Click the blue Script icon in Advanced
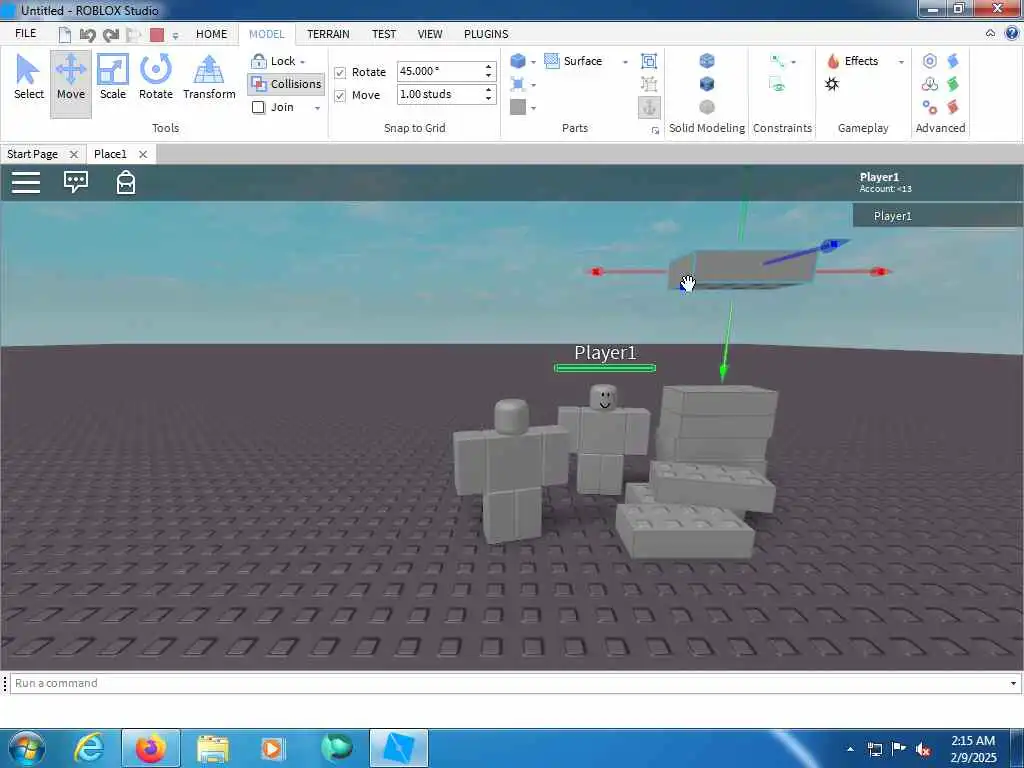1024x768 pixels. 953,61
